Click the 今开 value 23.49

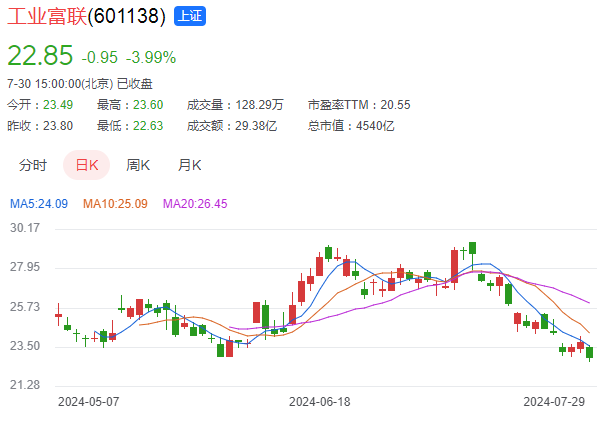click(x=58, y=105)
